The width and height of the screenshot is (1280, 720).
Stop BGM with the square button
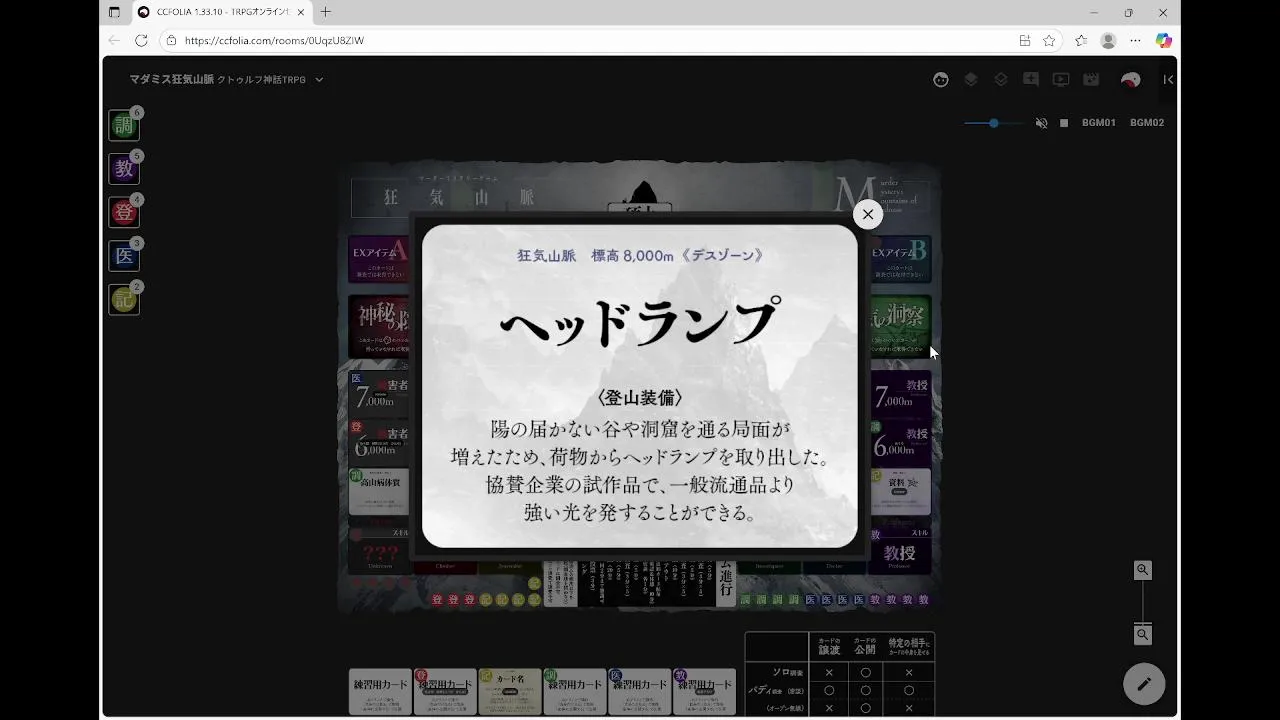click(x=1064, y=123)
